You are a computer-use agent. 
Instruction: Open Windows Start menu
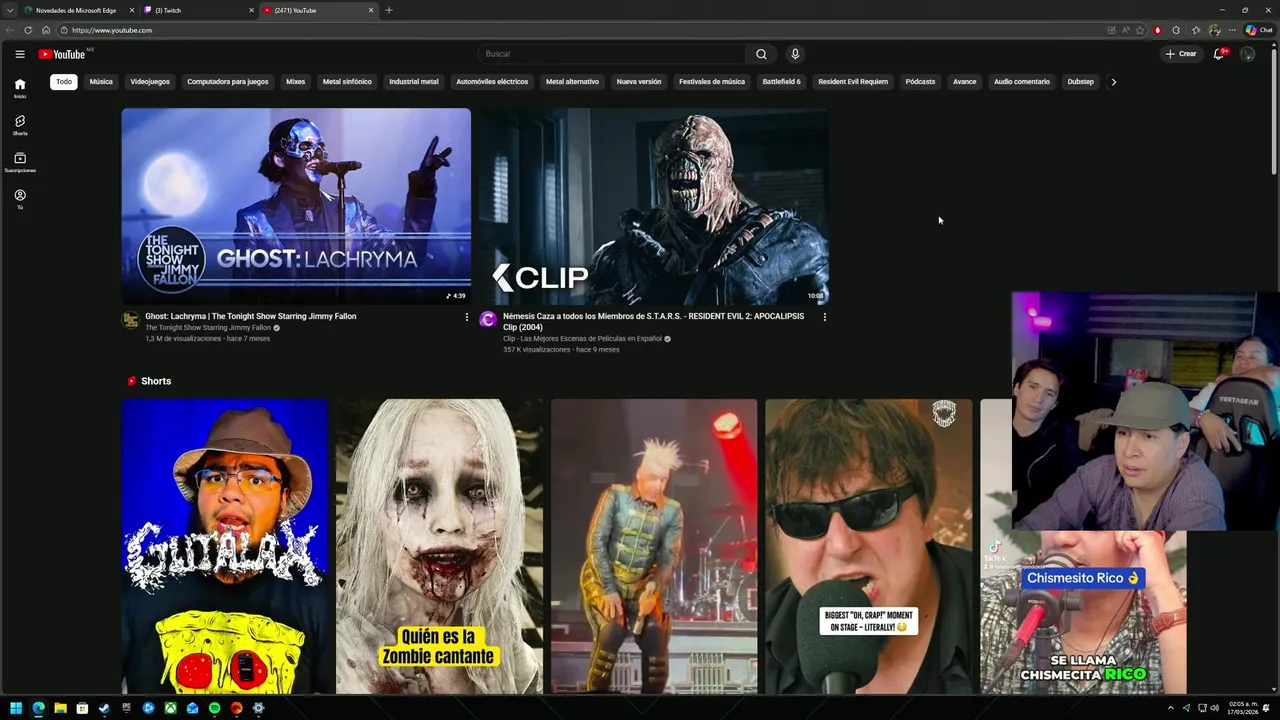click(16, 708)
